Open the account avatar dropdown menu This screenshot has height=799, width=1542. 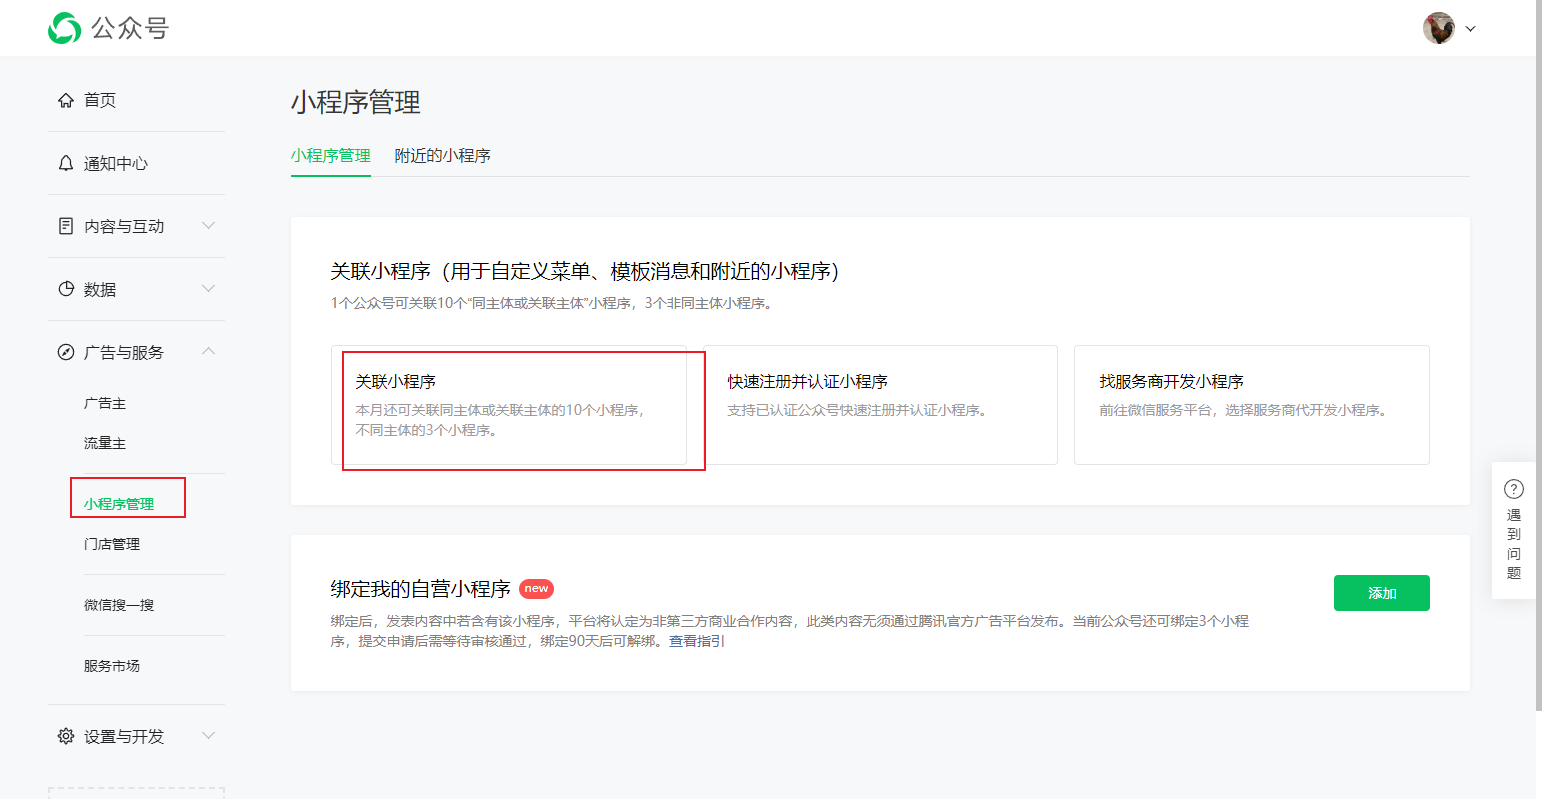point(1447,28)
